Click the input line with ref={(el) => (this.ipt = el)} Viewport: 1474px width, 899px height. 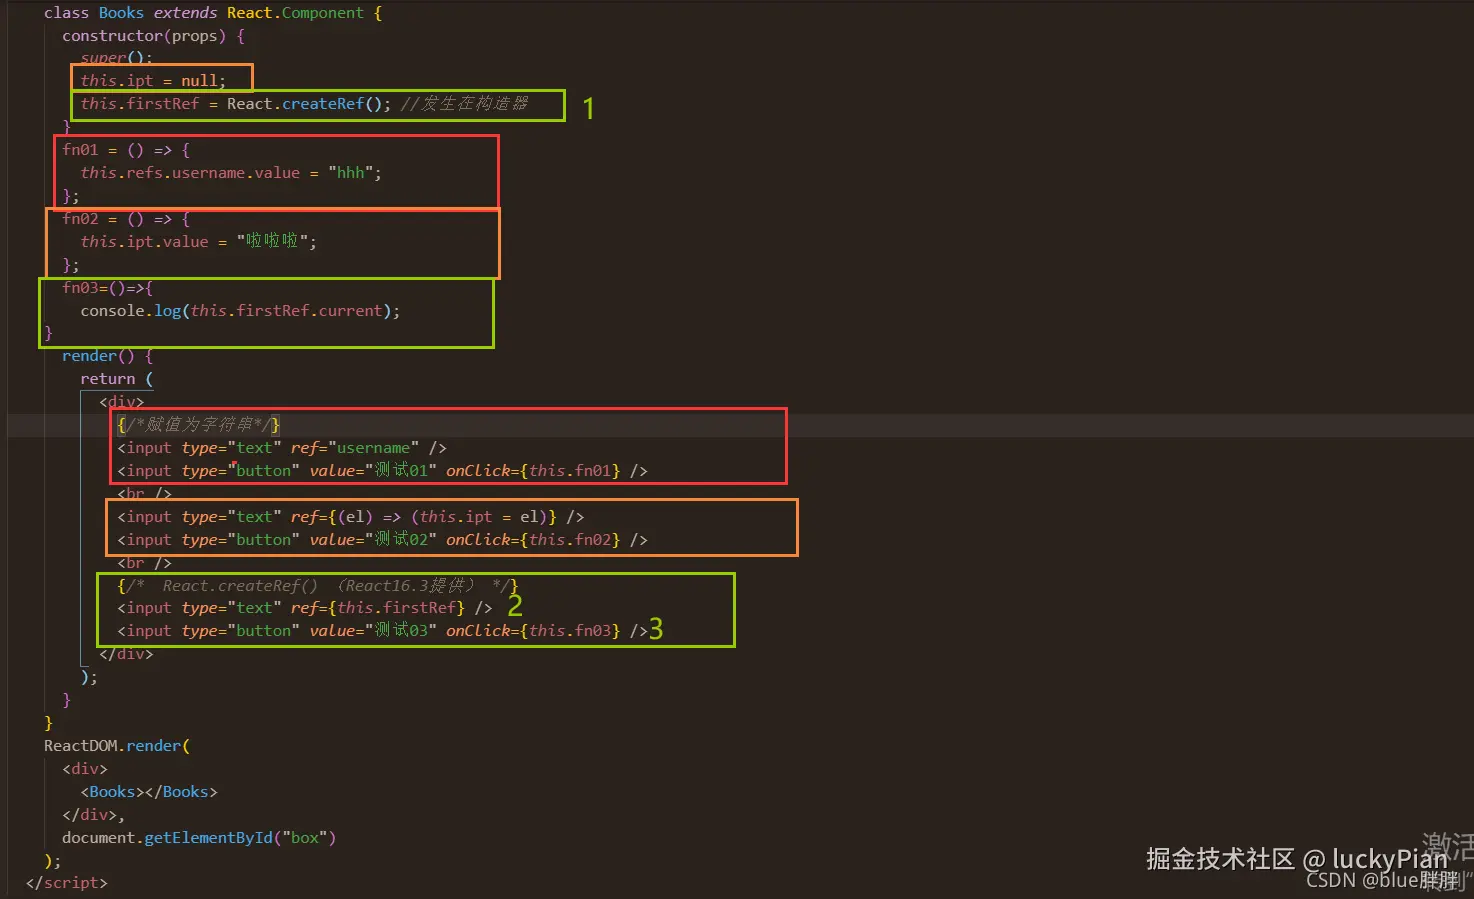coord(350,517)
